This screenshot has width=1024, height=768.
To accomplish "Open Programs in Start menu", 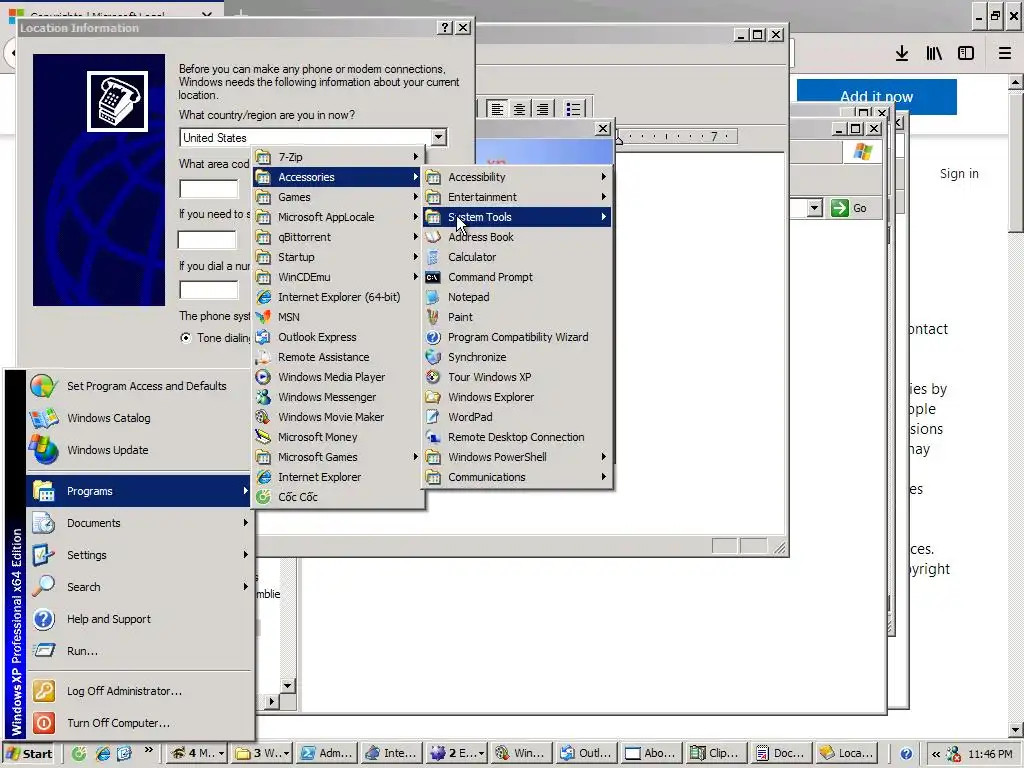I will (139, 491).
